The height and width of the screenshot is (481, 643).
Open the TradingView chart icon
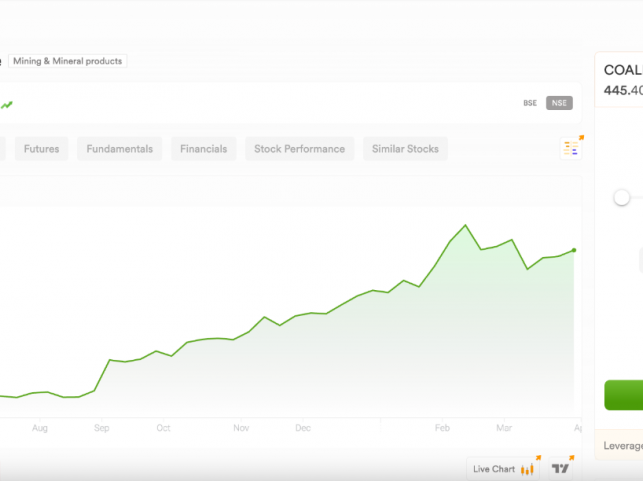563,468
